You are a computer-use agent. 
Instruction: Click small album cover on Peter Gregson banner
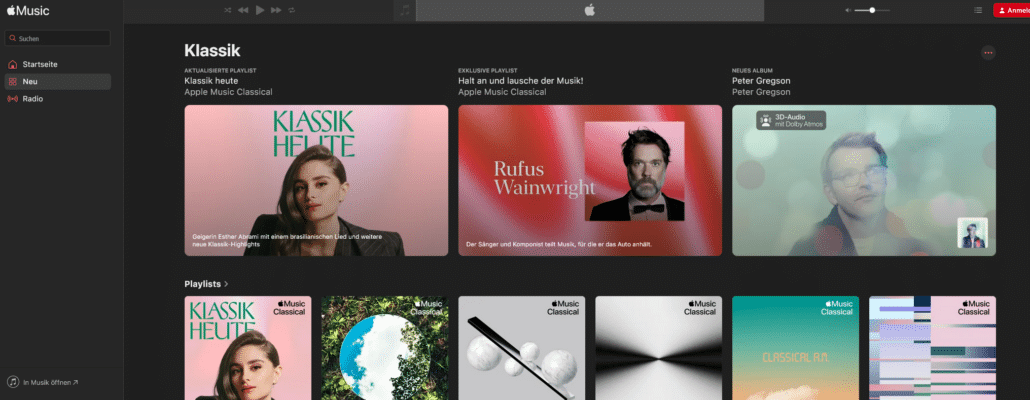[x=972, y=233]
